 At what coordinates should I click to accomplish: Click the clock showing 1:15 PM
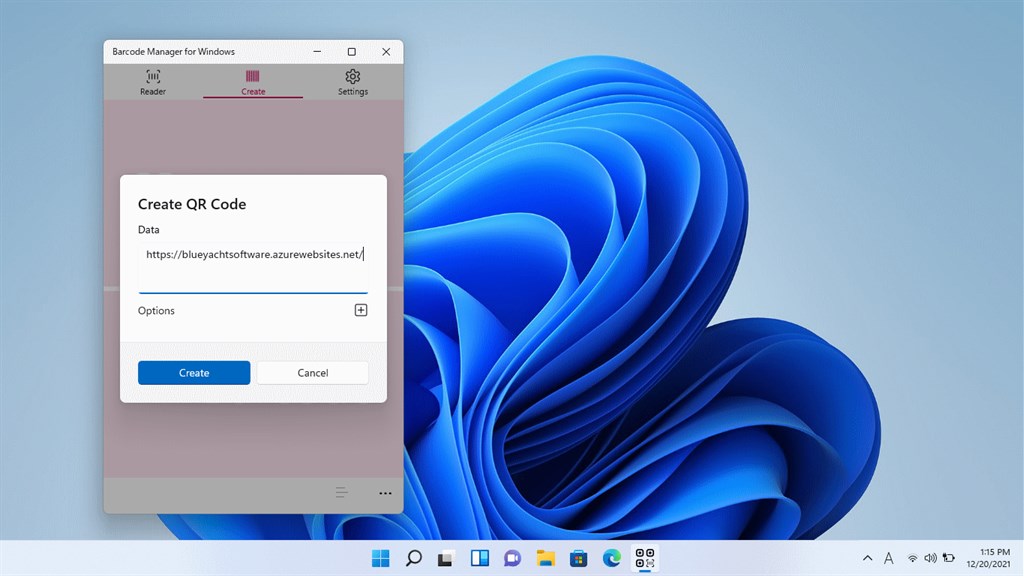tap(988, 558)
